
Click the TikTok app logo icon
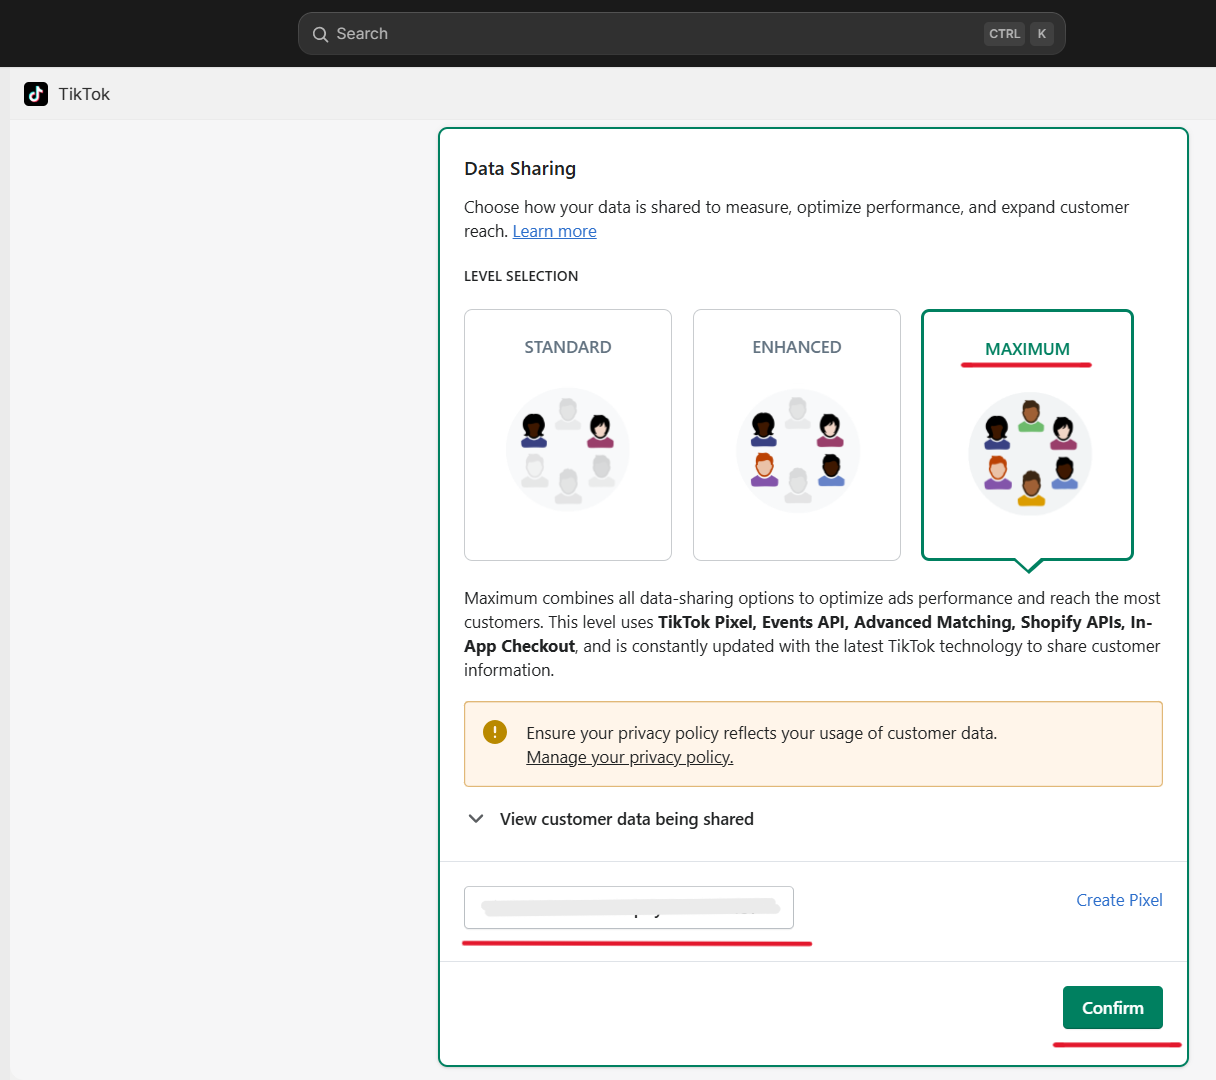[x=36, y=94]
